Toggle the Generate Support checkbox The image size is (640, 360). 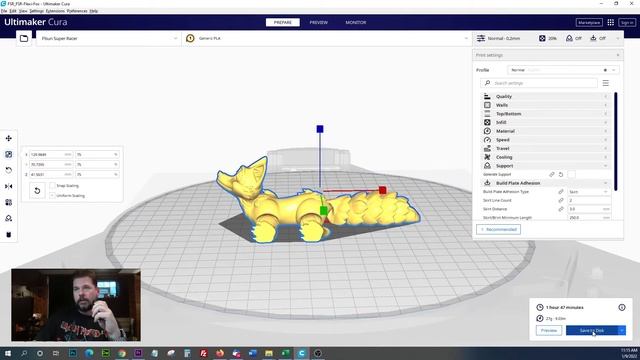point(571,174)
